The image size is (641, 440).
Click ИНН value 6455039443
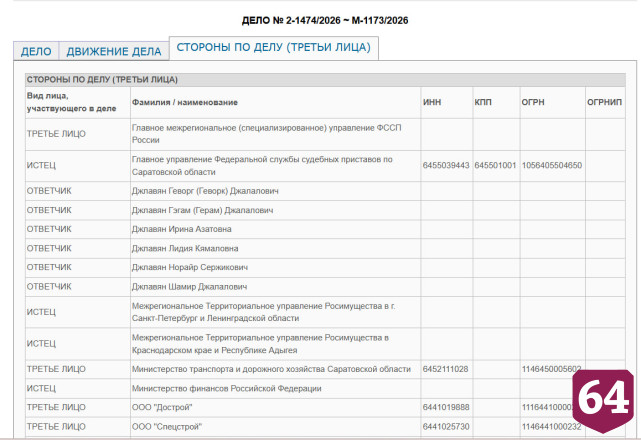(x=446, y=166)
